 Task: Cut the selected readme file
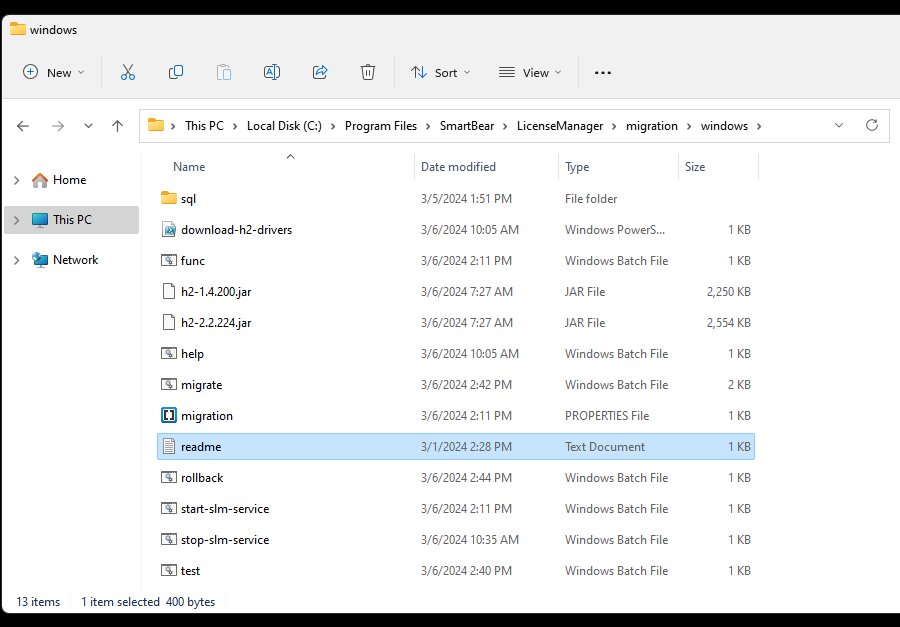[x=128, y=72]
